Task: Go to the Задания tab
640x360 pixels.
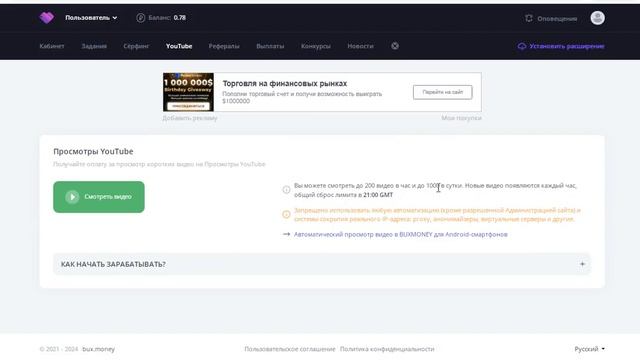Action: click(94, 47)
